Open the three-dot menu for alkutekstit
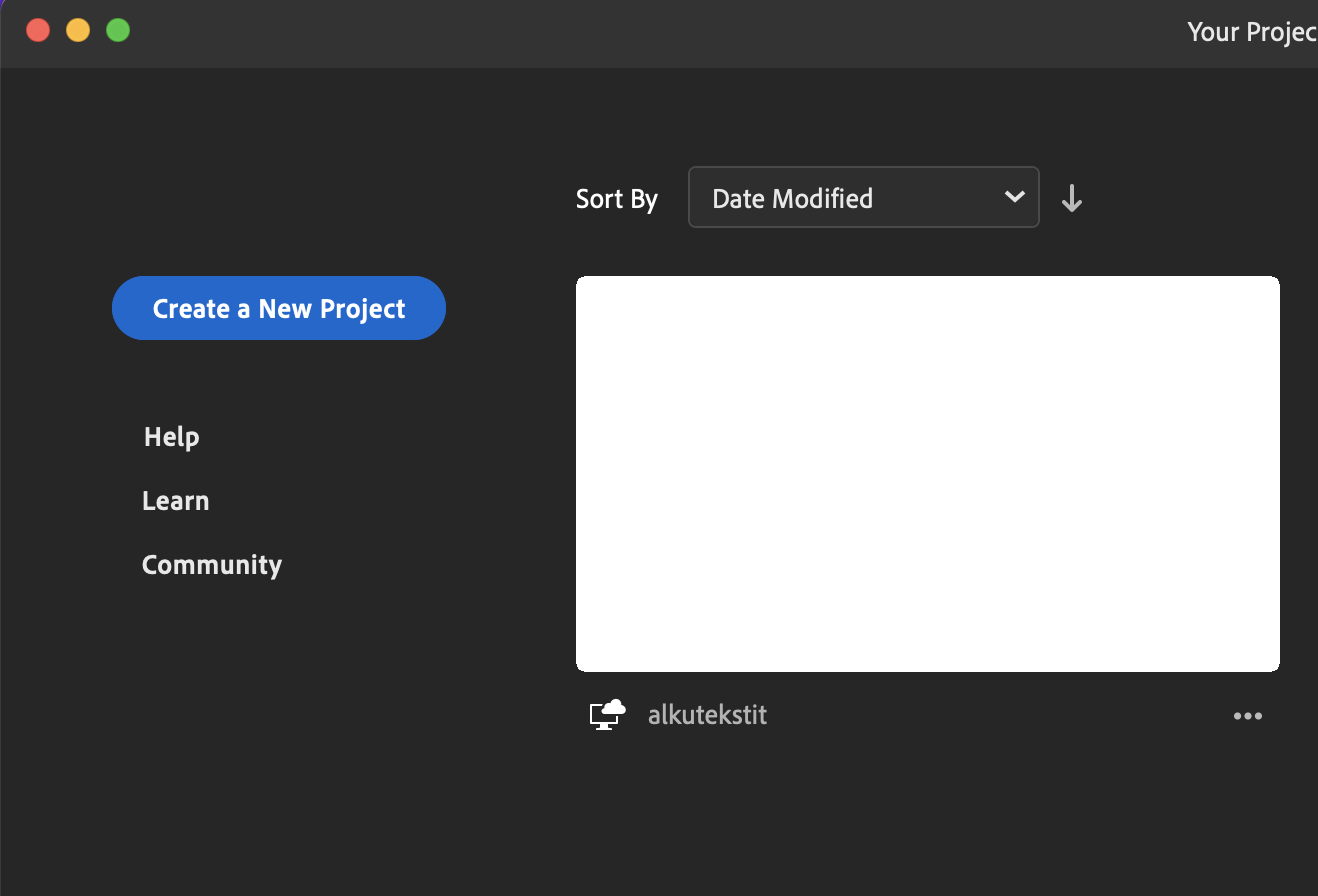 coord(1247,716)
